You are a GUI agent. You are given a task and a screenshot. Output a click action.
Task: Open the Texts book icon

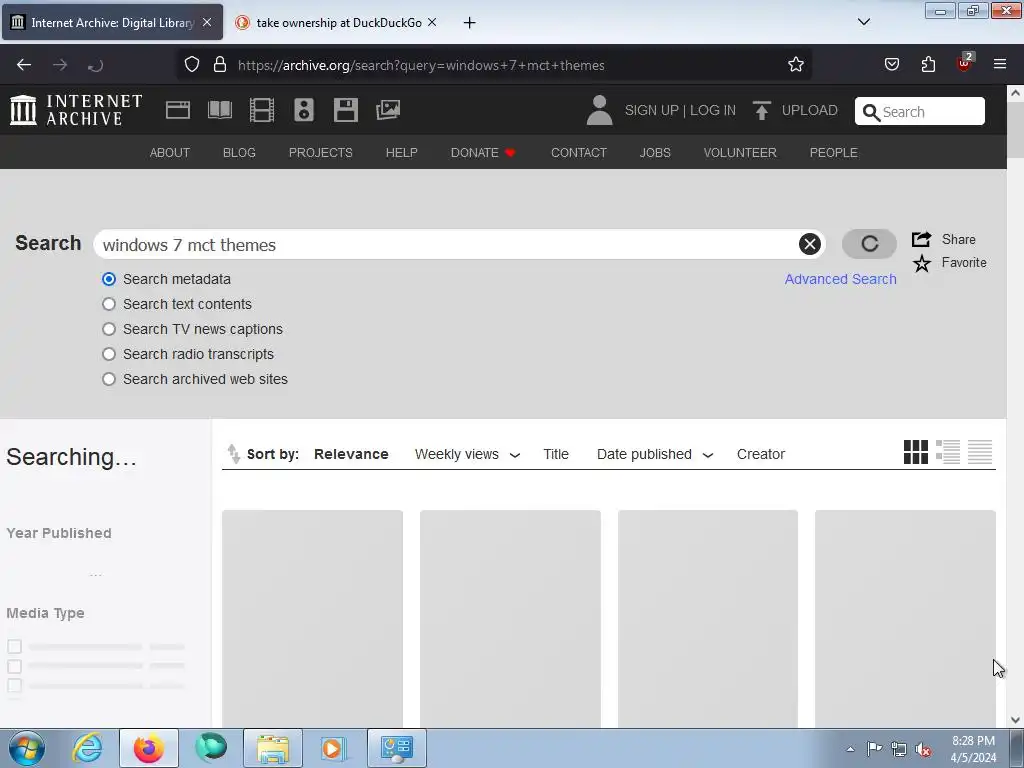pos(219,110)
